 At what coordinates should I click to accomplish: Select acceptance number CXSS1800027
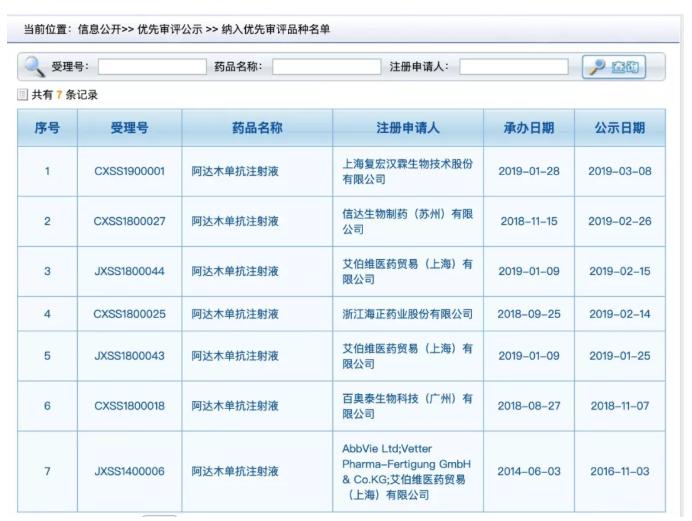pos(129,221)
